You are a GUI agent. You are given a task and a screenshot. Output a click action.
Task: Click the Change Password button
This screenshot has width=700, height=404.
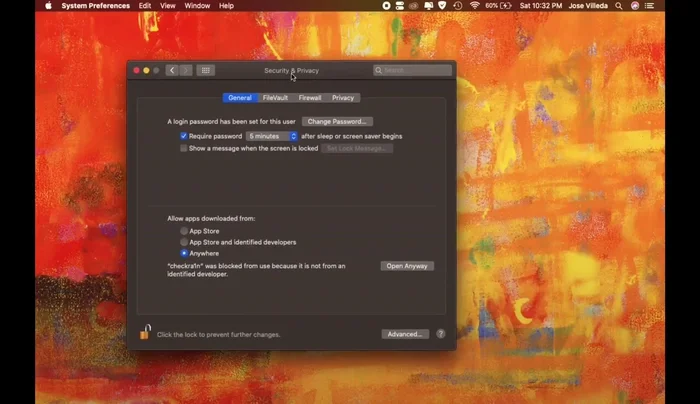337,121
